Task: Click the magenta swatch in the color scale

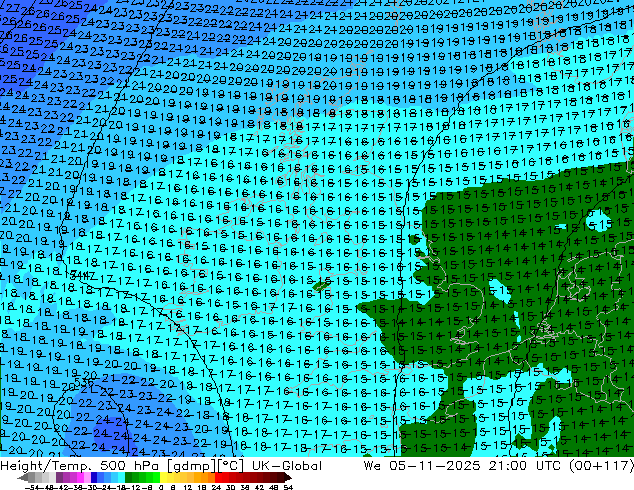Action: coord(80,478)
